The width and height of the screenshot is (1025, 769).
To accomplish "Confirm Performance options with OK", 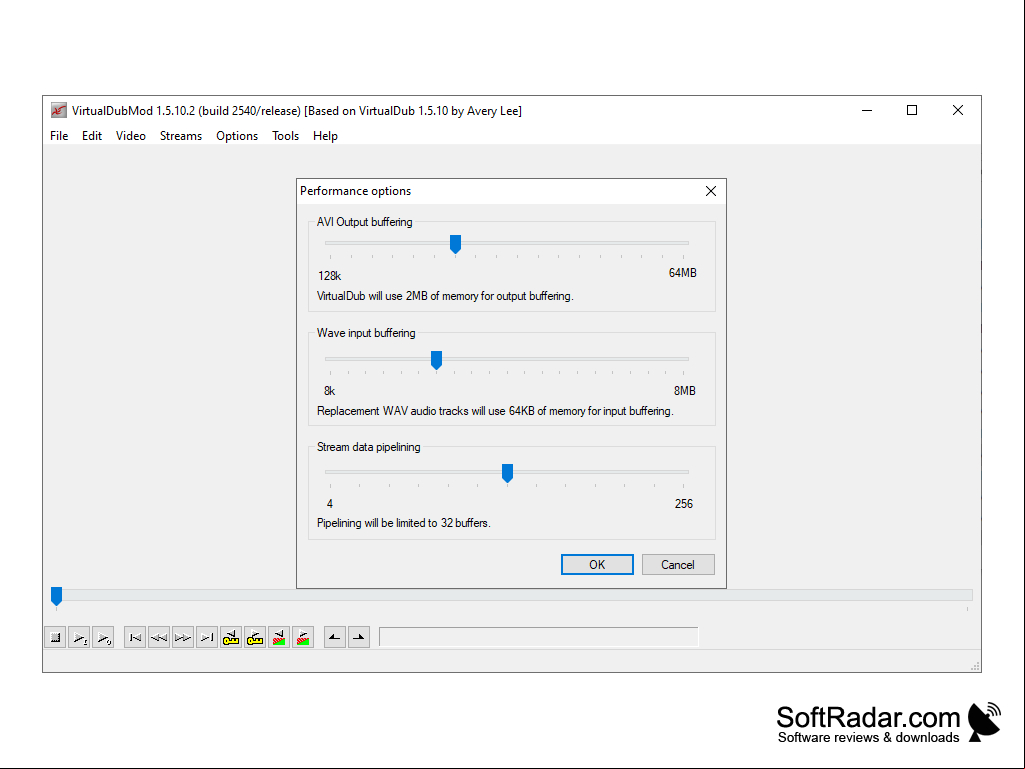I will pyautogui.click(x=597, y=564).
